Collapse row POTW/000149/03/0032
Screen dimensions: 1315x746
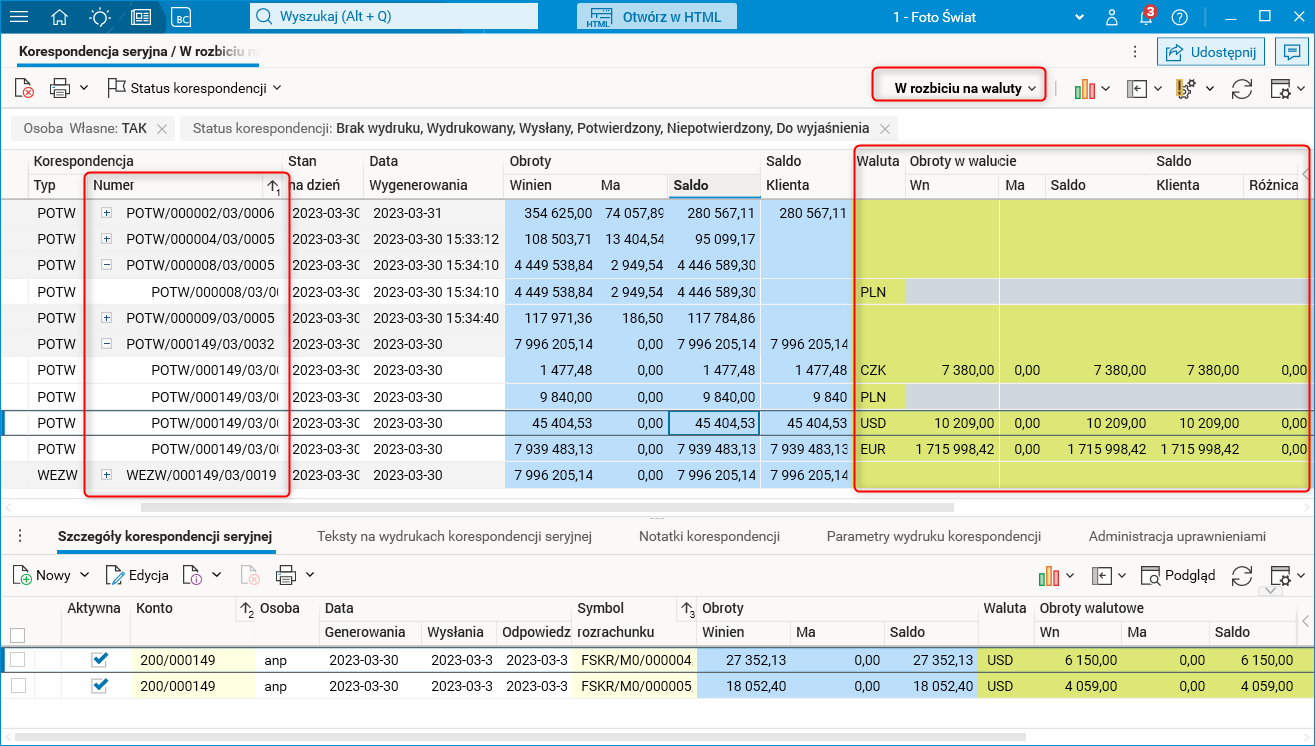click(107, 344)
